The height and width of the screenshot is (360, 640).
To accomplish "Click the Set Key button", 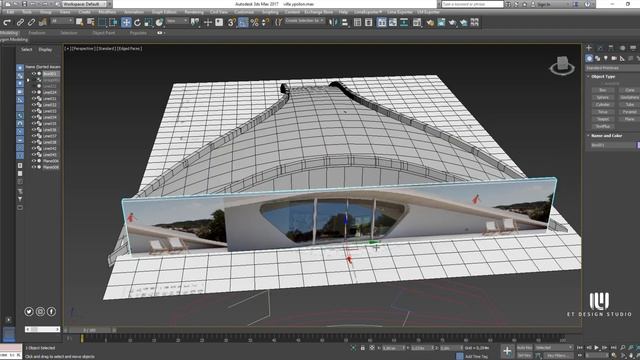I will tap(524, 356).
